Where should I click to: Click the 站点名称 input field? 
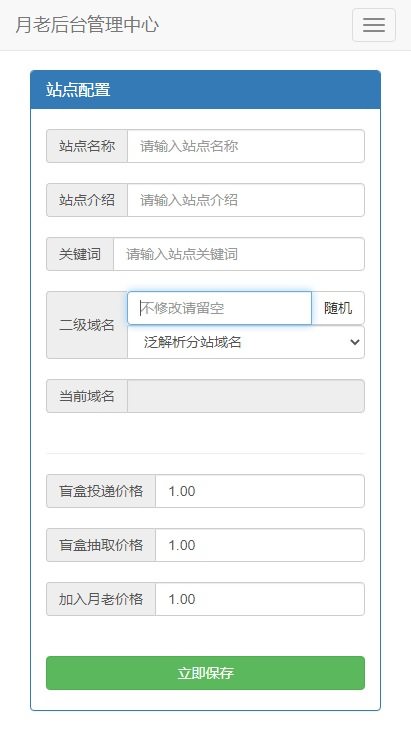[246, 146]
